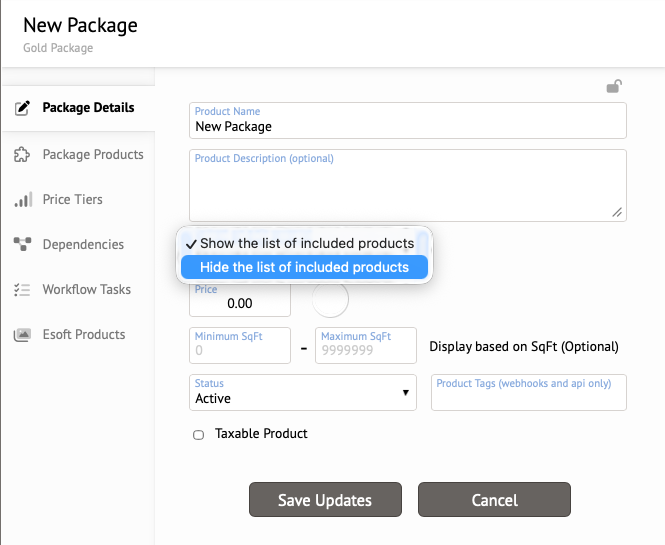Click the Package Products puzzle icon
665x545 pixels.
click(22, 154)
